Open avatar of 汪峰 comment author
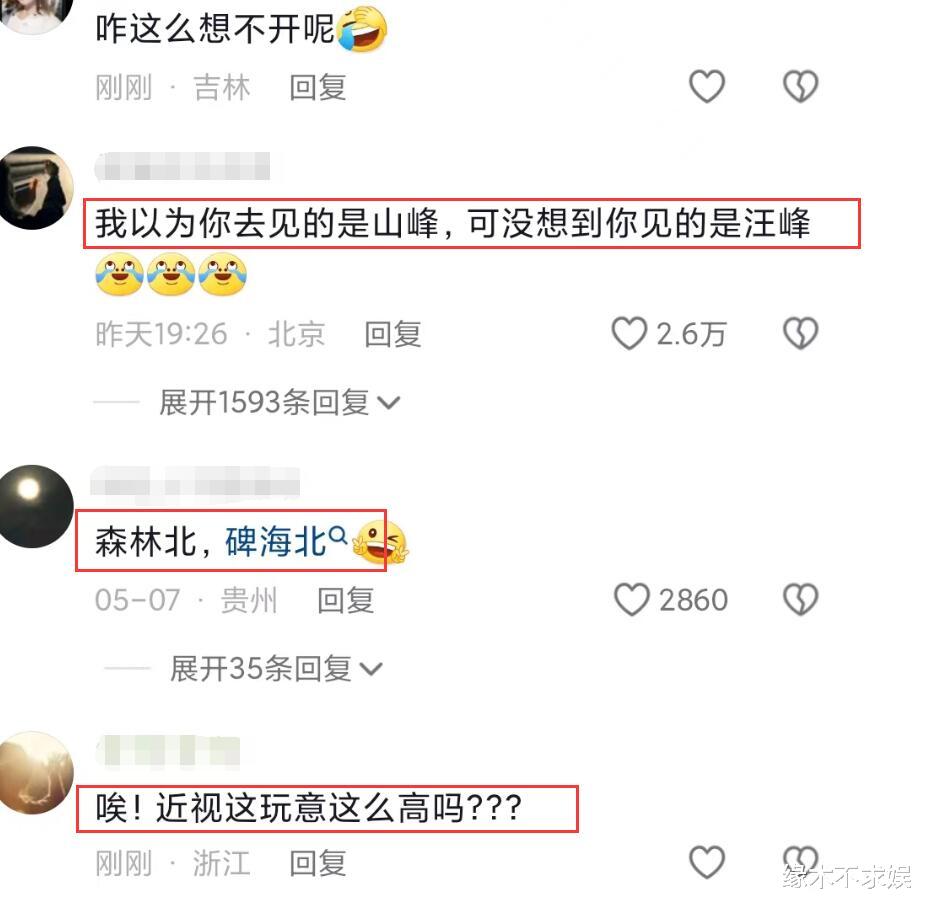The width and height of the screenshot is (925, 907). coord(34,187)
